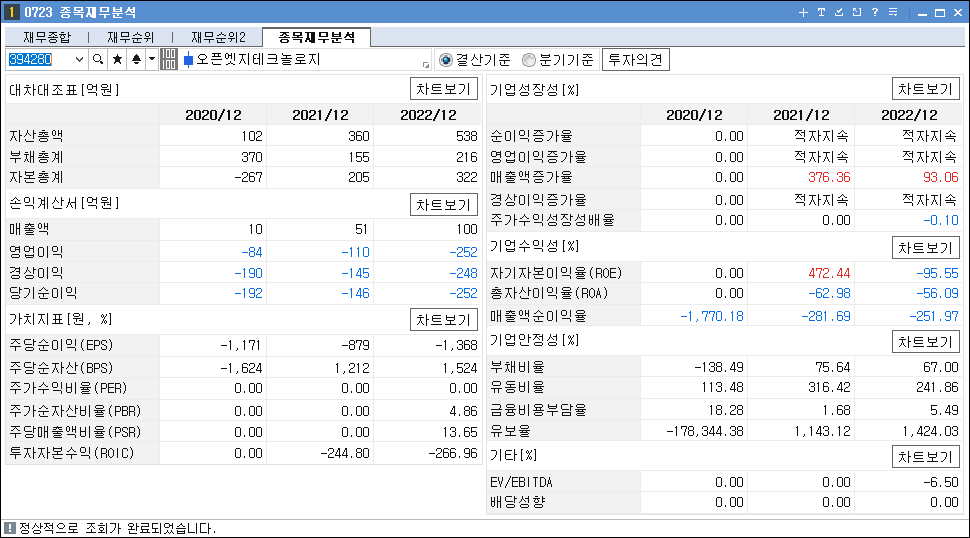Close the 종목재무분석 window
This screenshot has width=970, height=538.
point(958,13)
